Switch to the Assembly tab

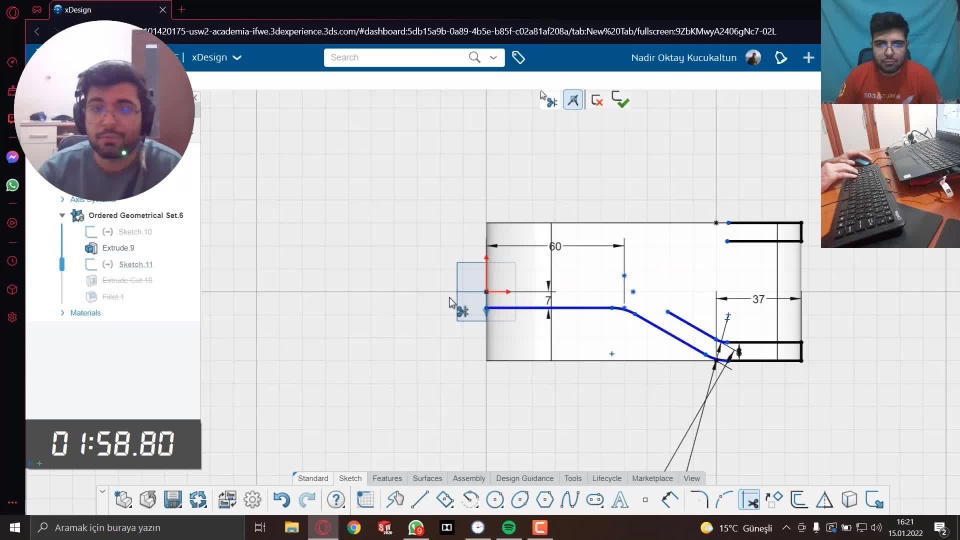[469, 478]
